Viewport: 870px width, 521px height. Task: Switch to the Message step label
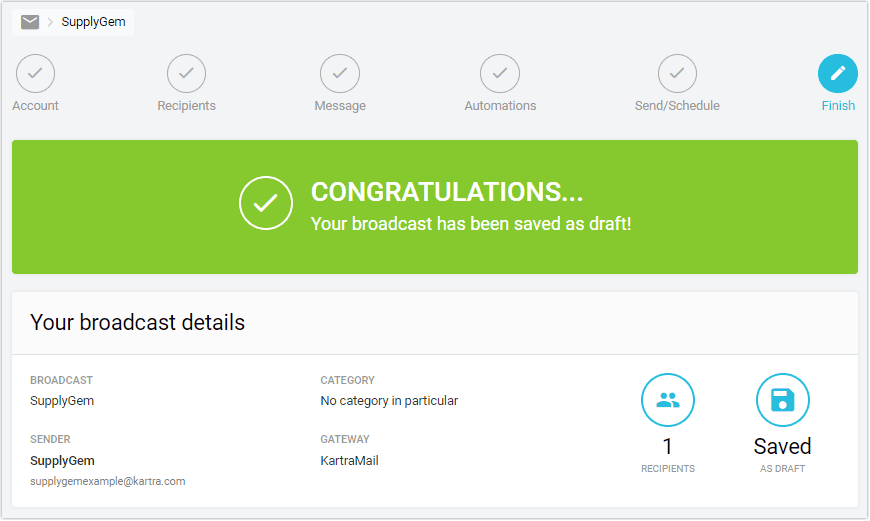tap(340, 106)
